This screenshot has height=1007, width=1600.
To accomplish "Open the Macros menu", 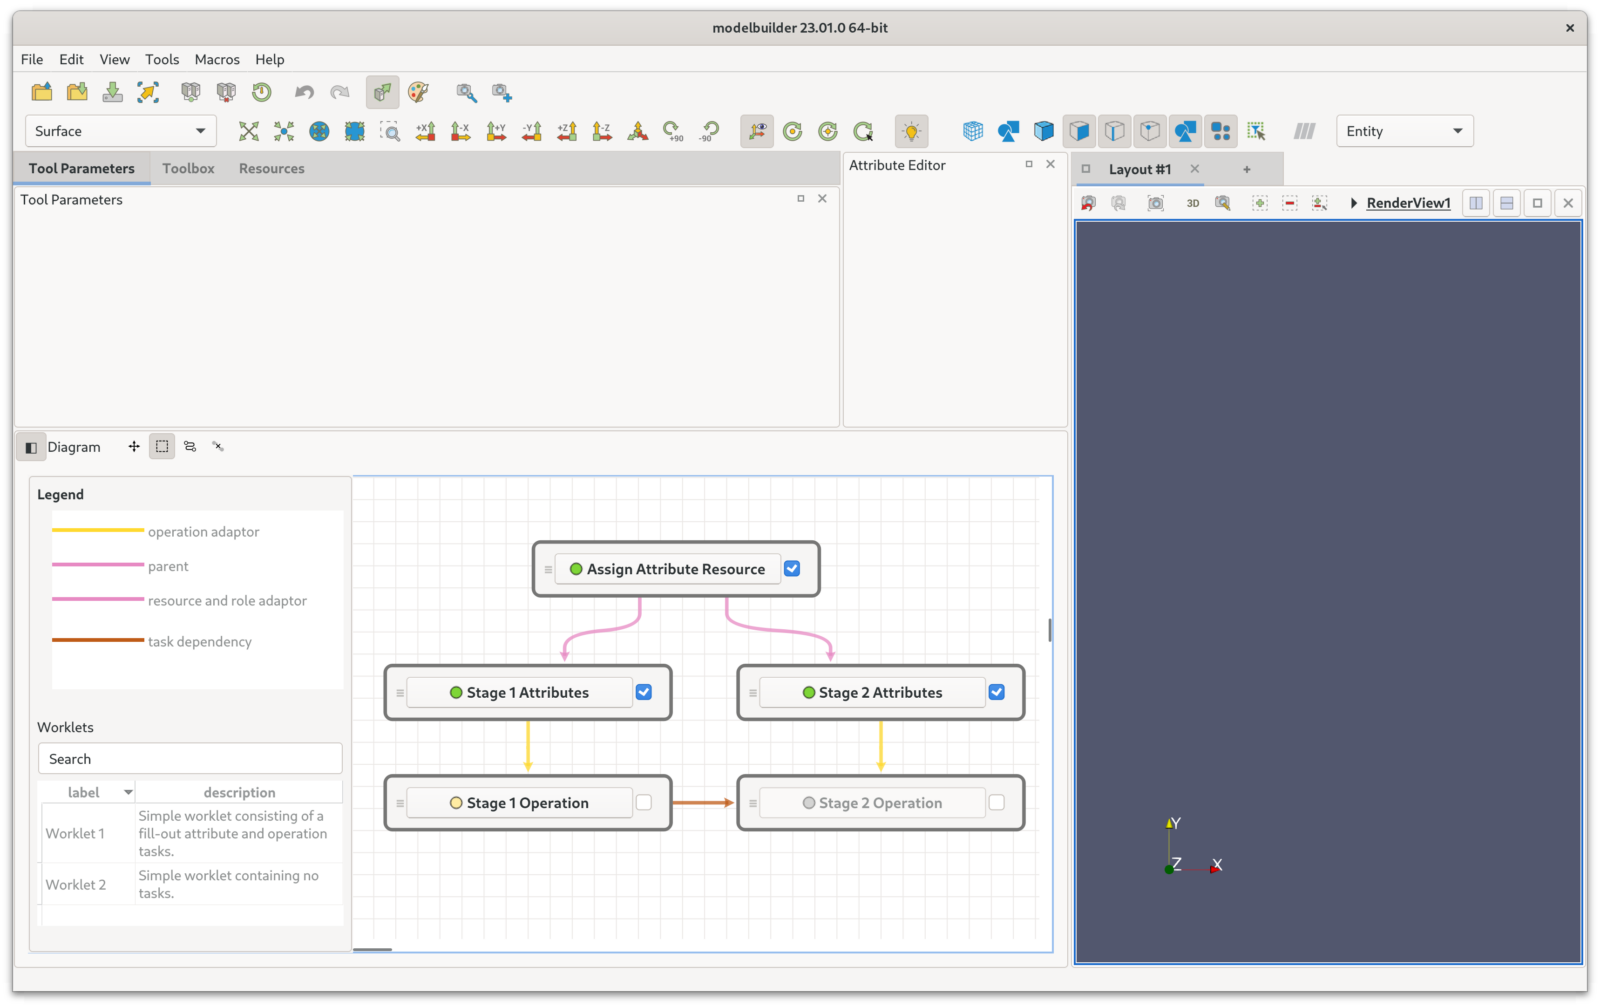I will [x=217, y=59].
